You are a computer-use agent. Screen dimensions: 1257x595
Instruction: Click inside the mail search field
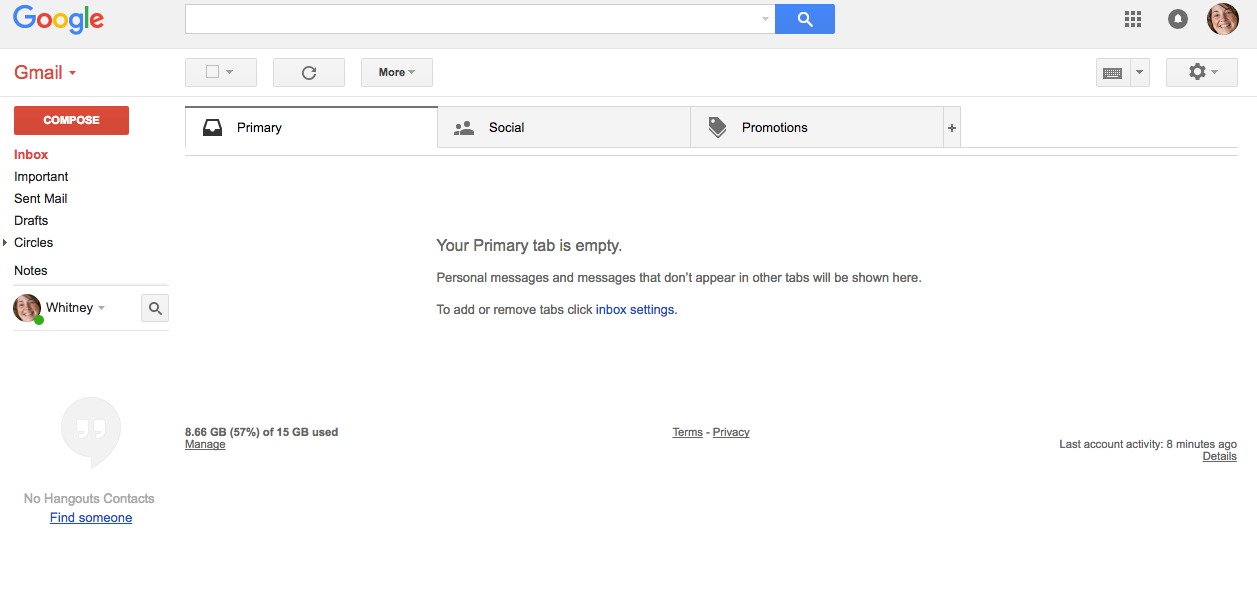point(470,19)
